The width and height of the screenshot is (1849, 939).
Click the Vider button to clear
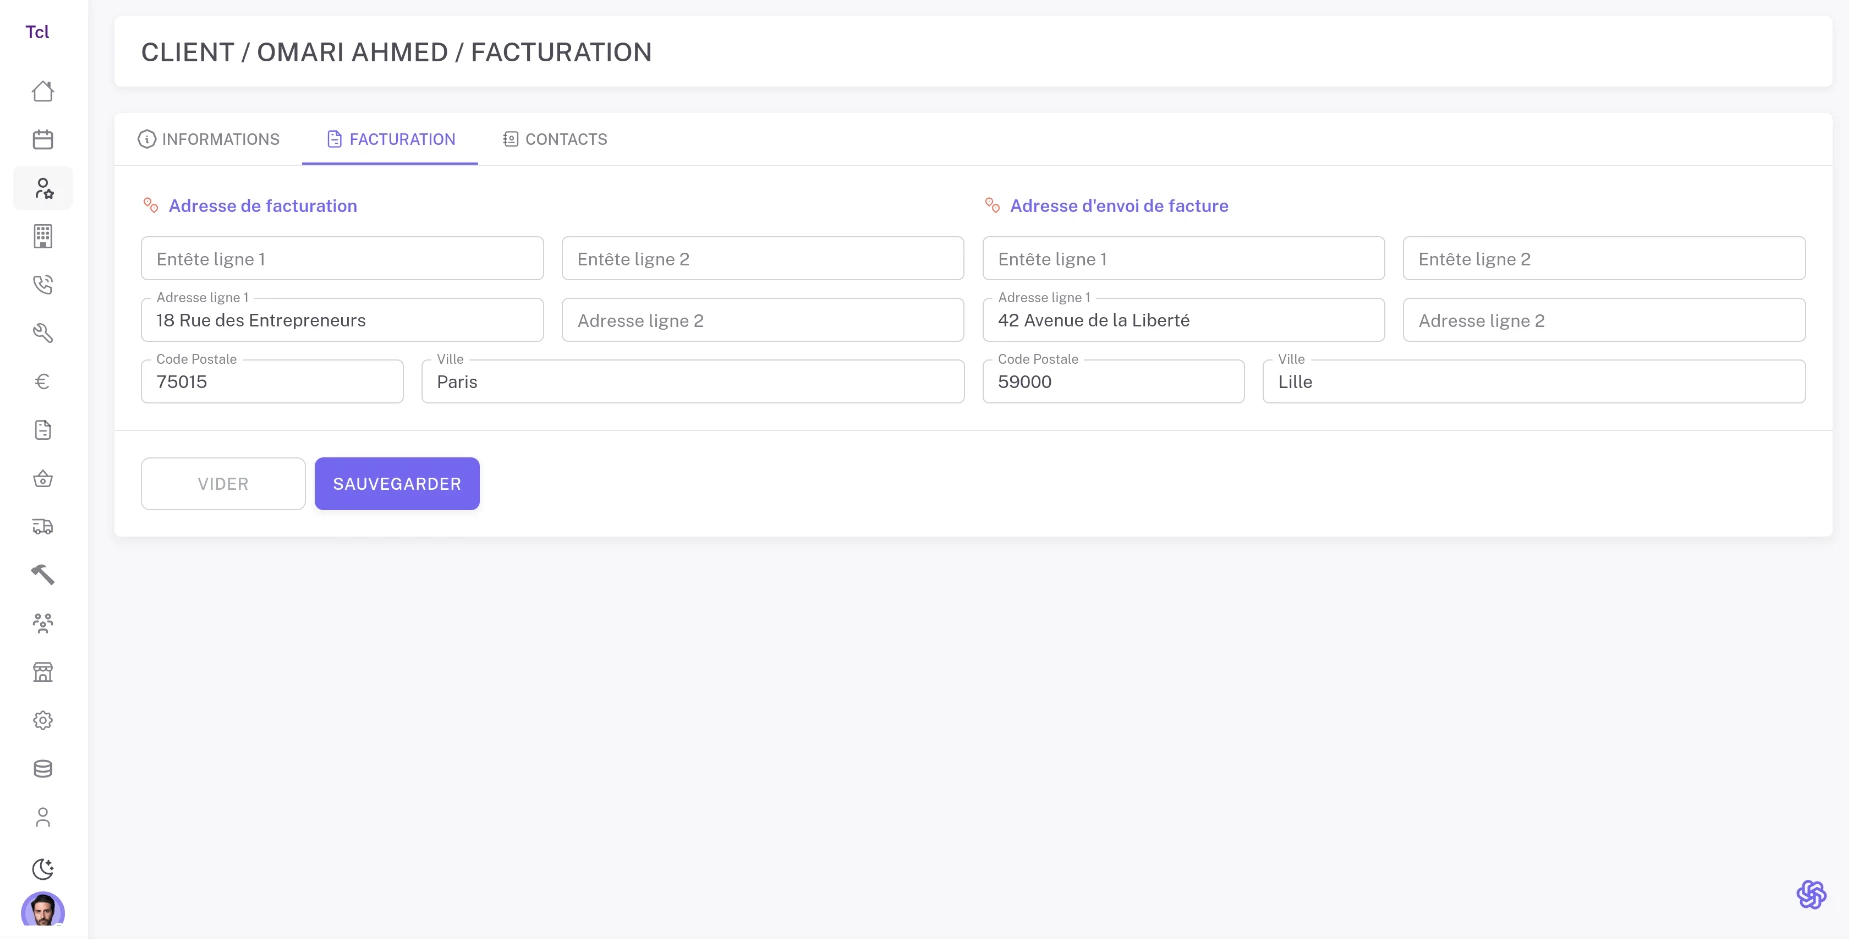point(223,483)
